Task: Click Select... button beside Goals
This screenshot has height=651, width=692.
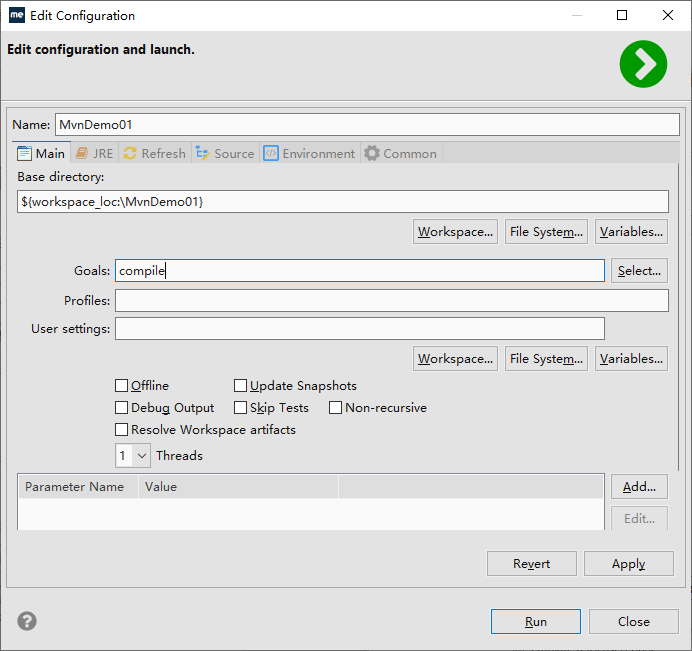Action: point(639,271)
